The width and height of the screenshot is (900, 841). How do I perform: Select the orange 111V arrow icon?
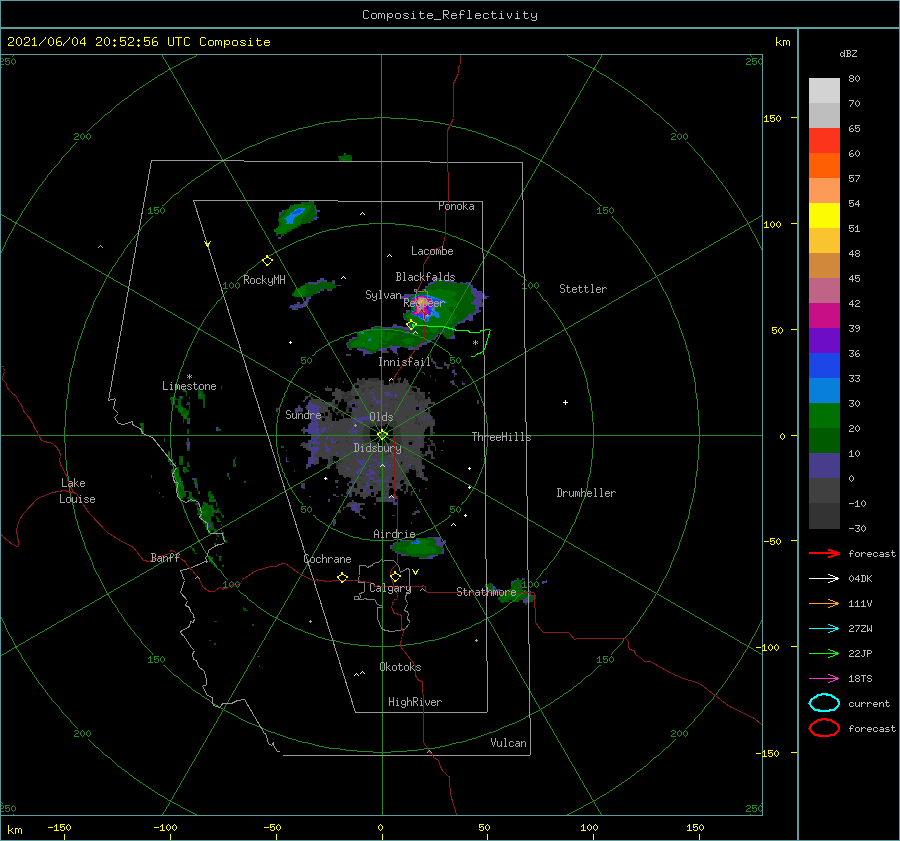pyautogui.click(x=824, y=603)
